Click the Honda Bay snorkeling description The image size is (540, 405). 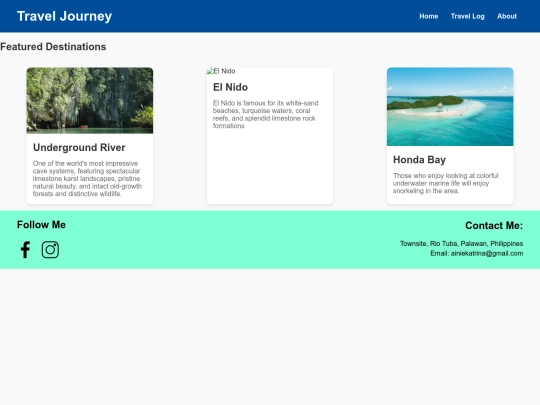(x=446, y=183)
